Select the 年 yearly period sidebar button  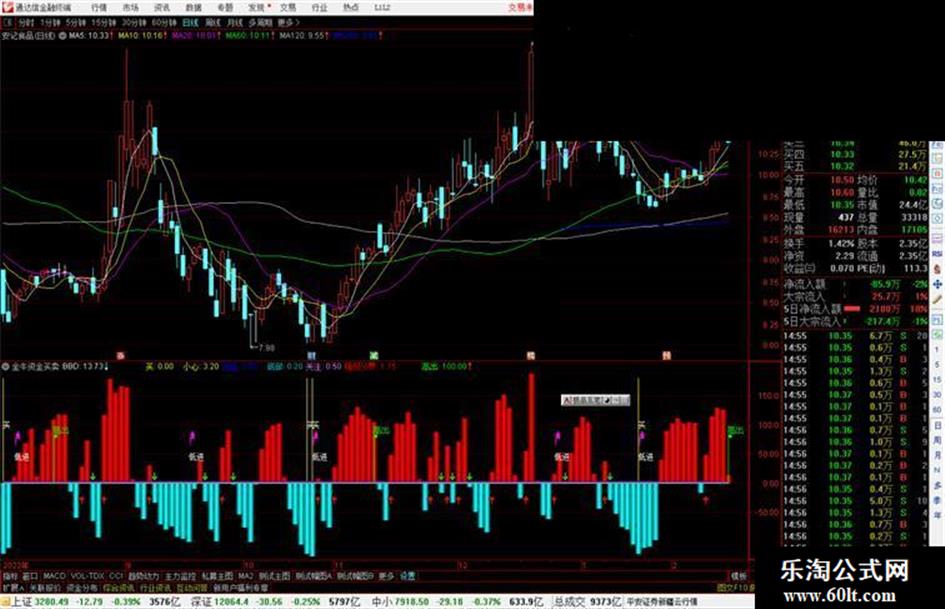point(937,516)
